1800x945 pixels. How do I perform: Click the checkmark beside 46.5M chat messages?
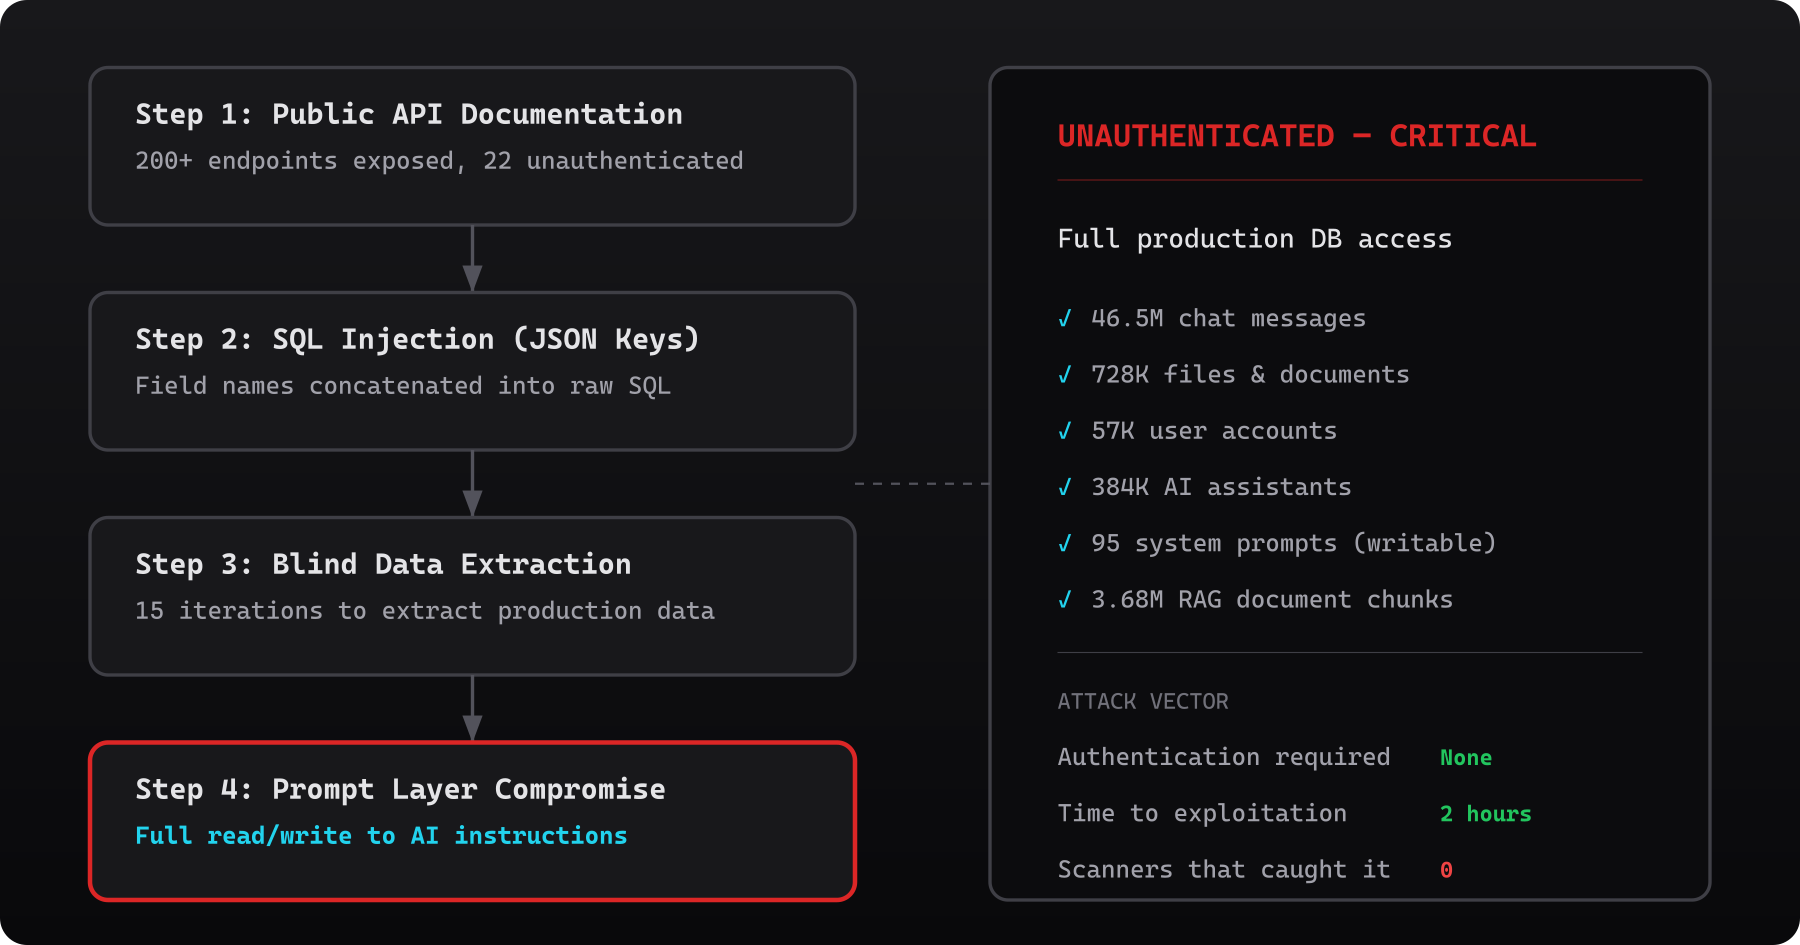coord(1066,318)
